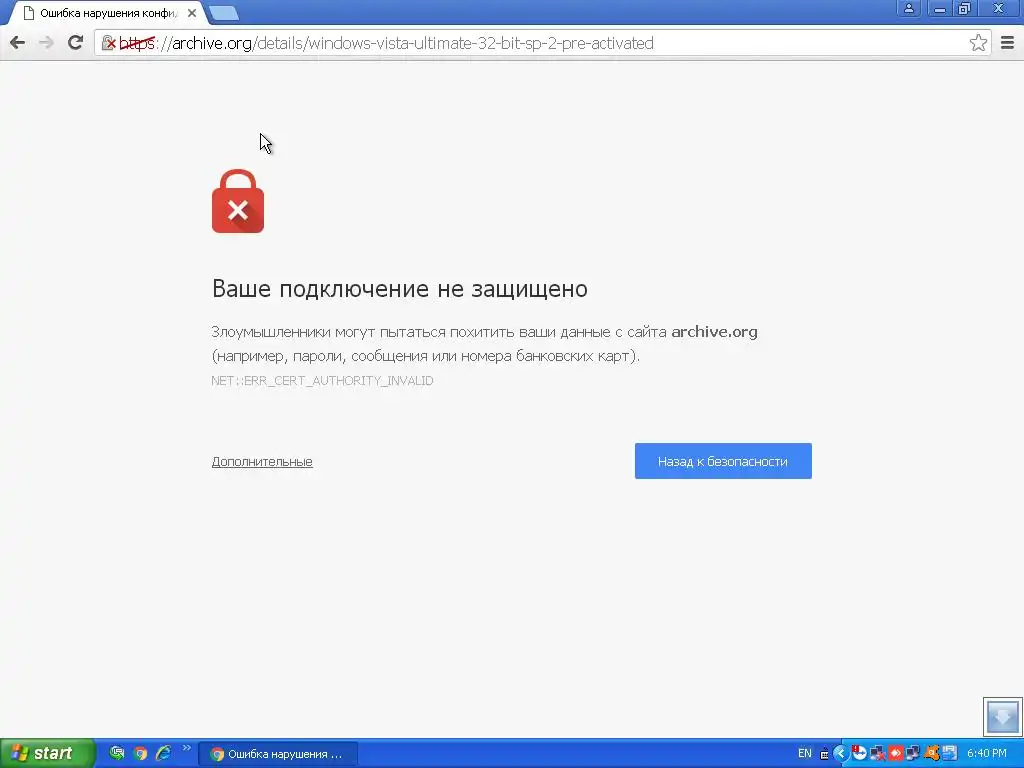Image resolution: width=1024 pixels, height=768 pixels.
Task: Close the Ошибка нарушения конфиденциальности tab
Action: tap(191, 13)
